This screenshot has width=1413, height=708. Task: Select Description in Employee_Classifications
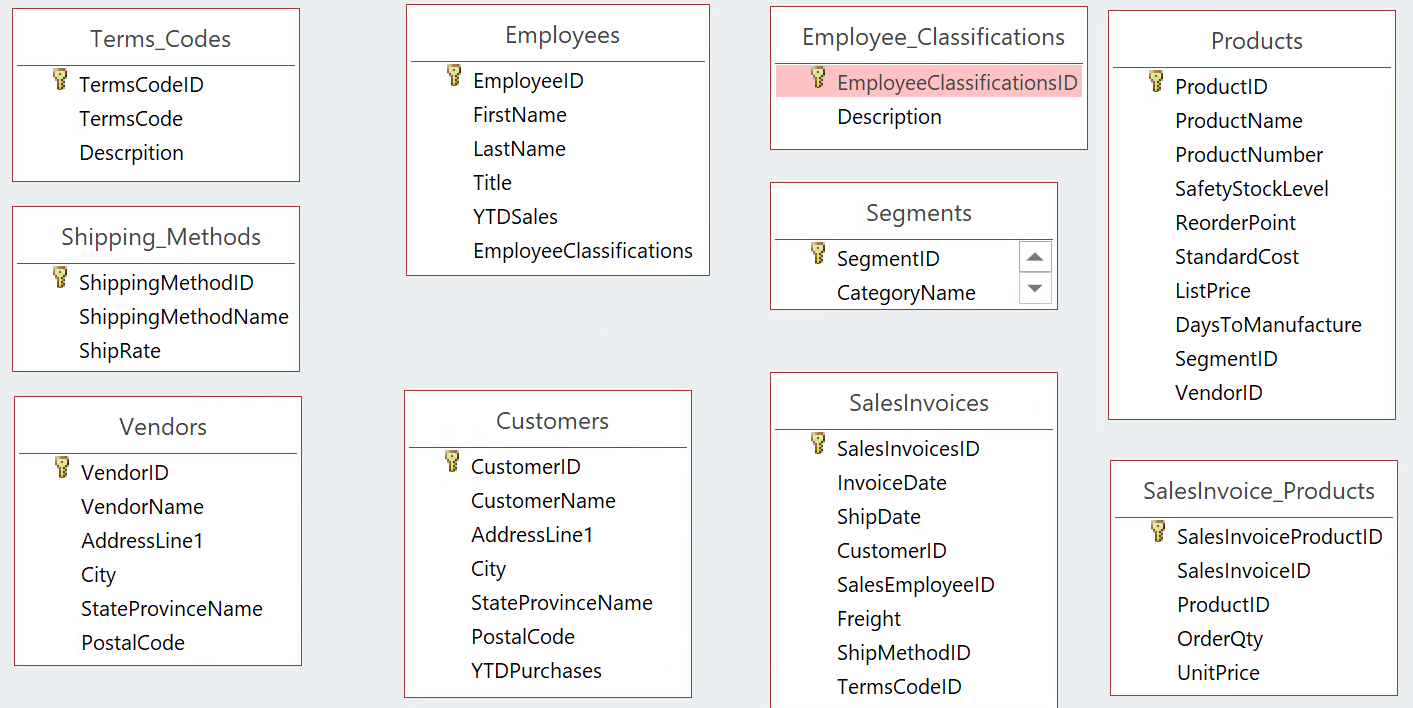(889, 117)
